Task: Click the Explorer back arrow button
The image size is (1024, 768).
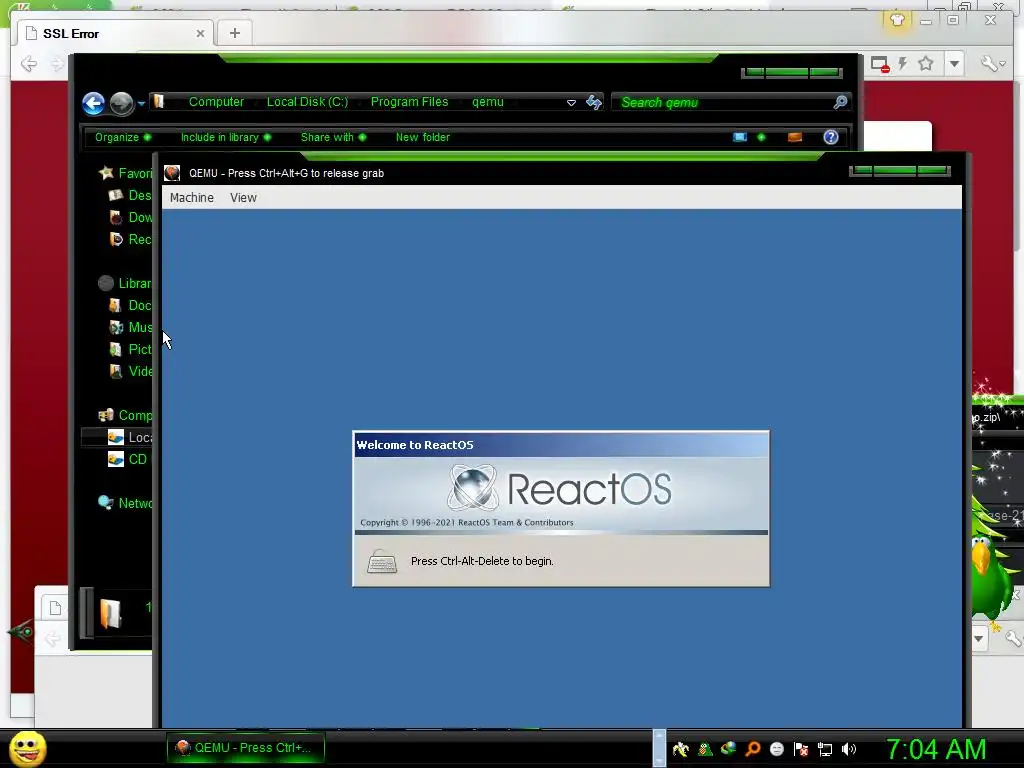Action: [x=93, y=103]
